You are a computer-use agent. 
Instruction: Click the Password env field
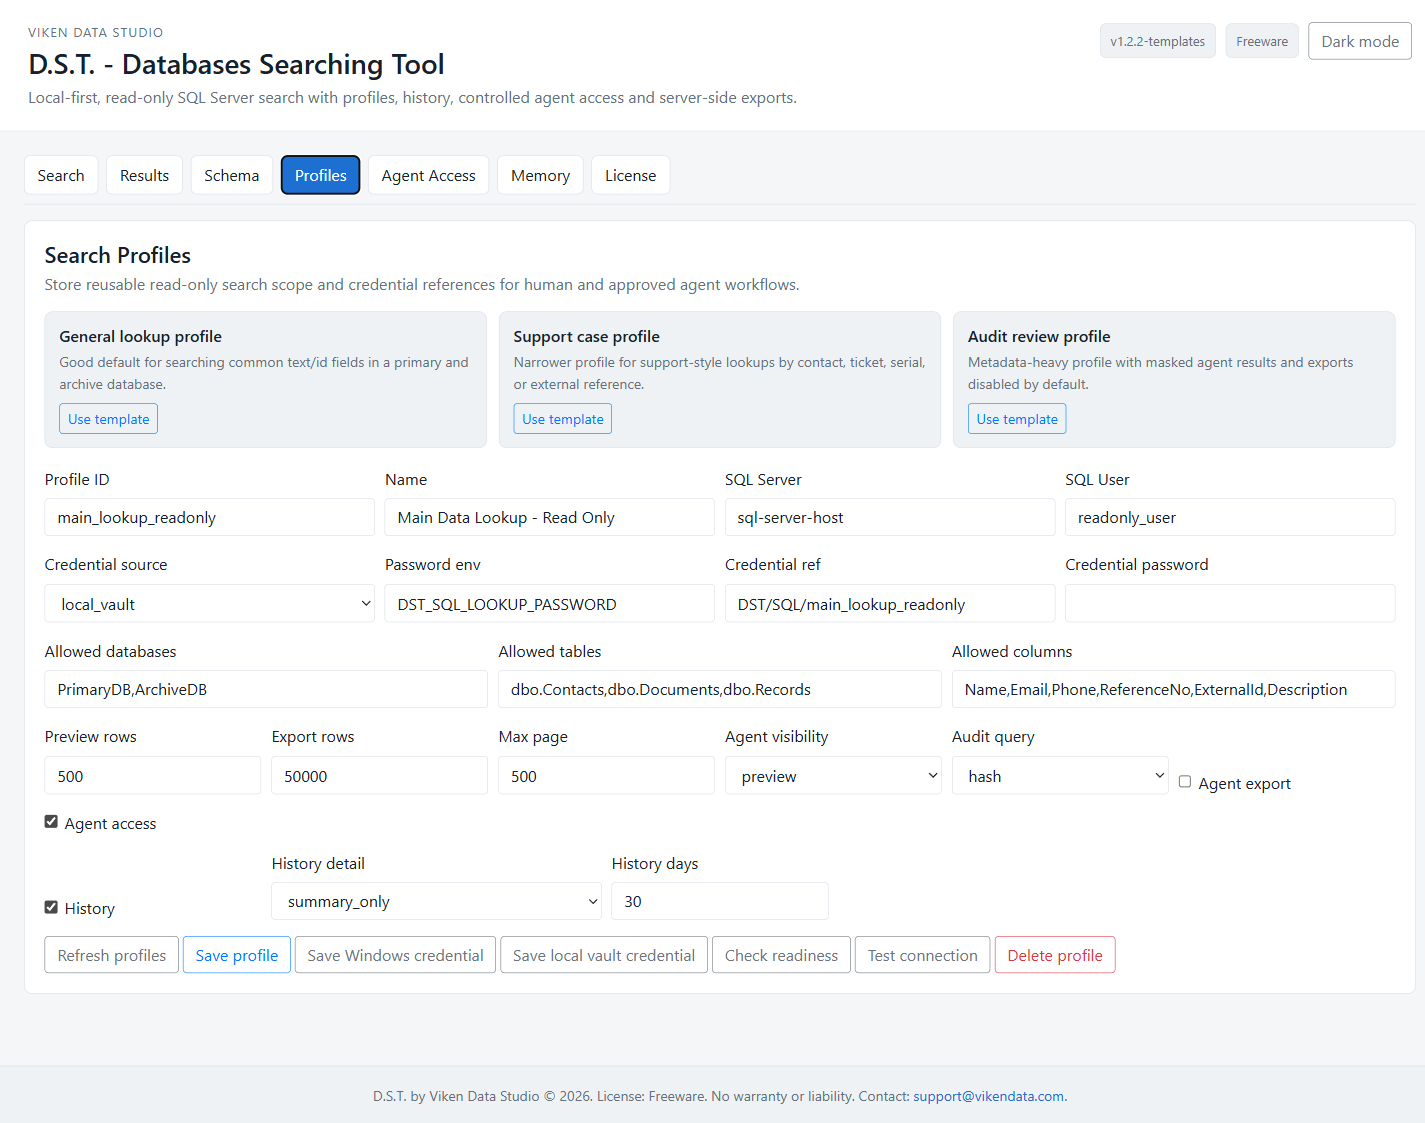coord(550,604)
